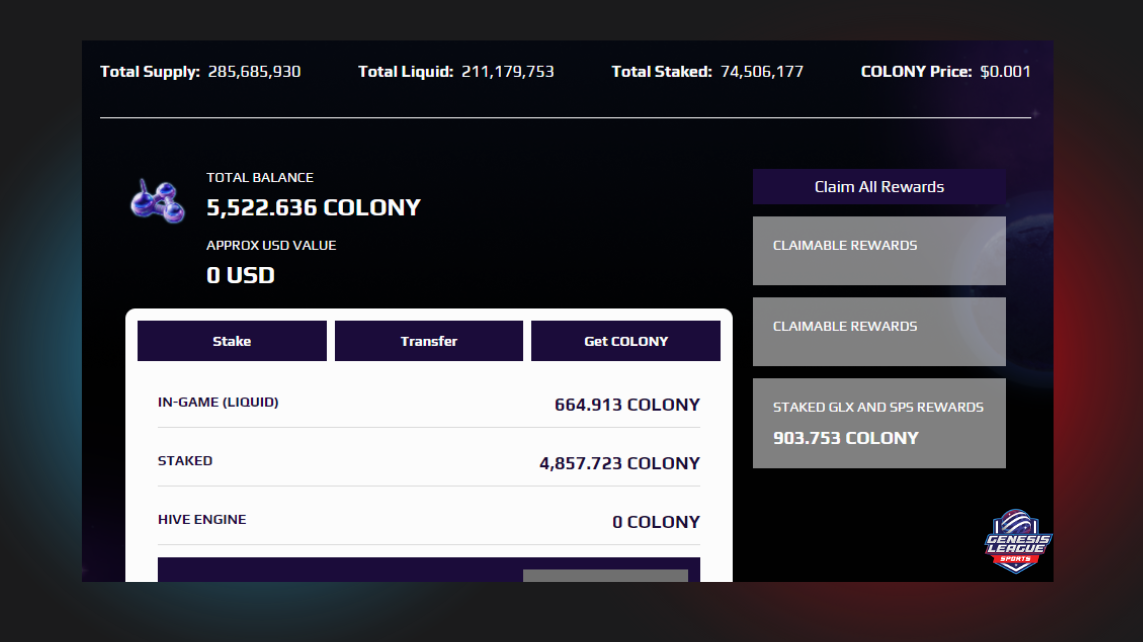Open the second CLAIMABLE REWARDS card

(879, 332)
